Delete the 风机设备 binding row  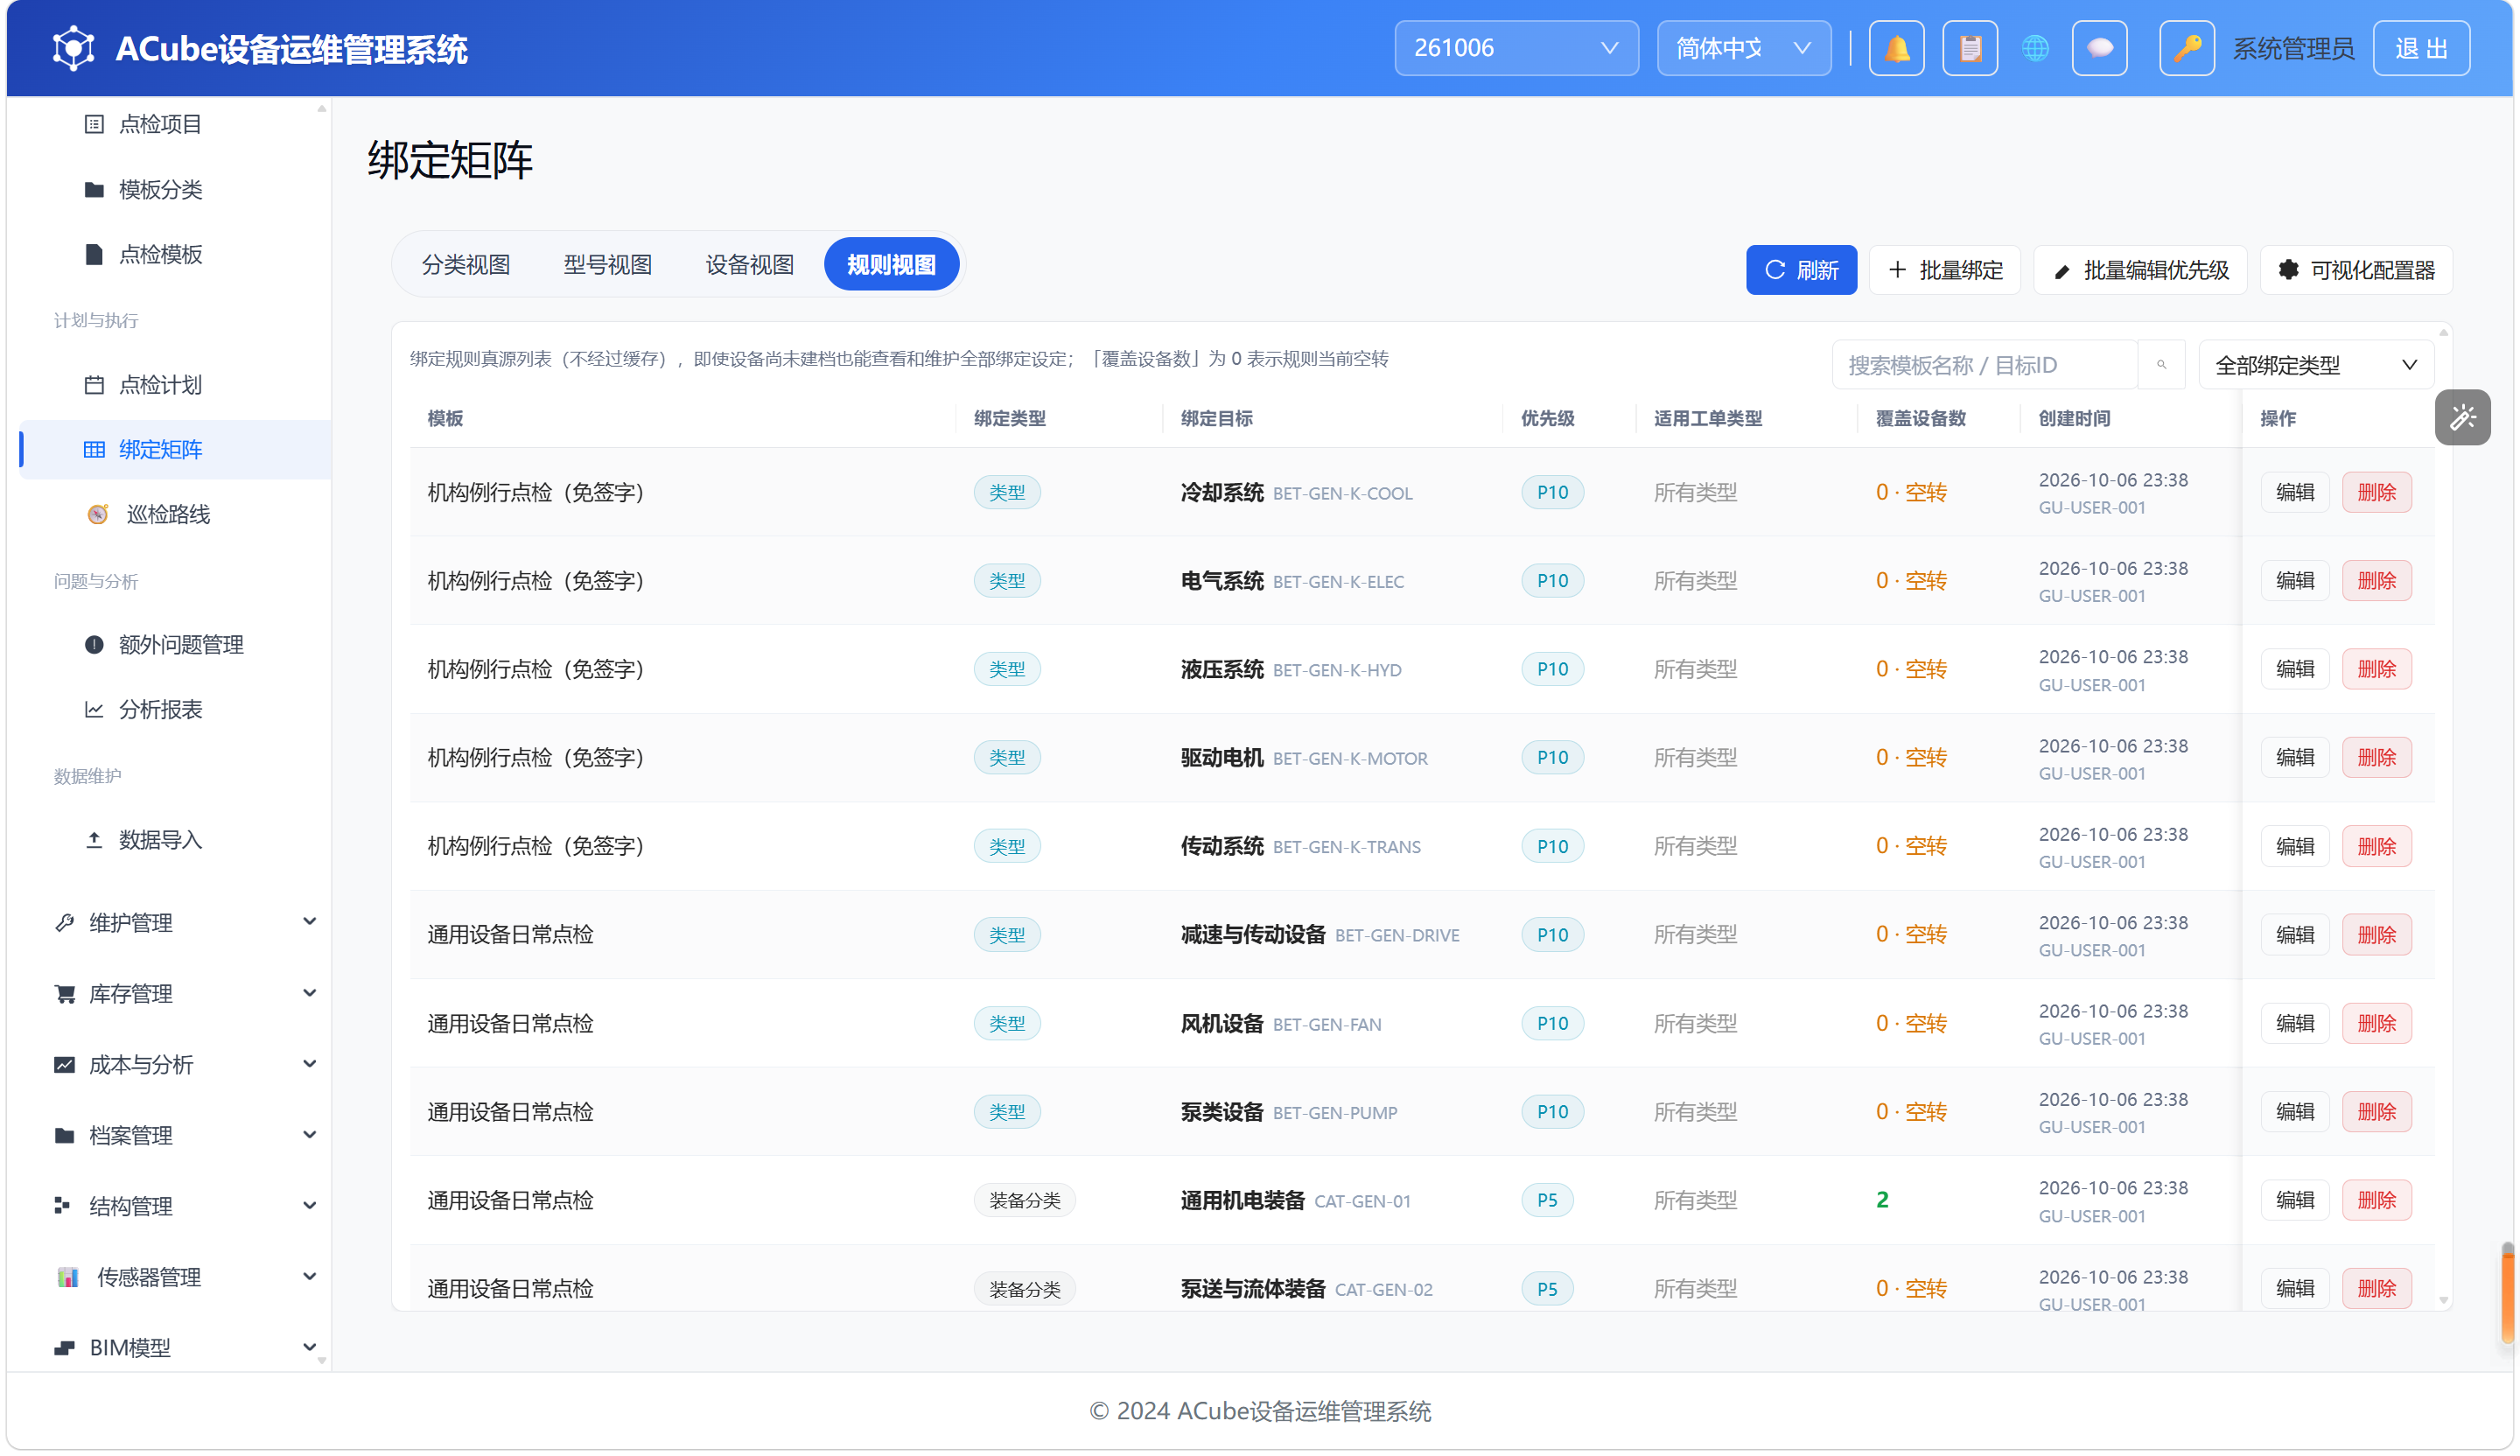[x=2376, y=1023]
